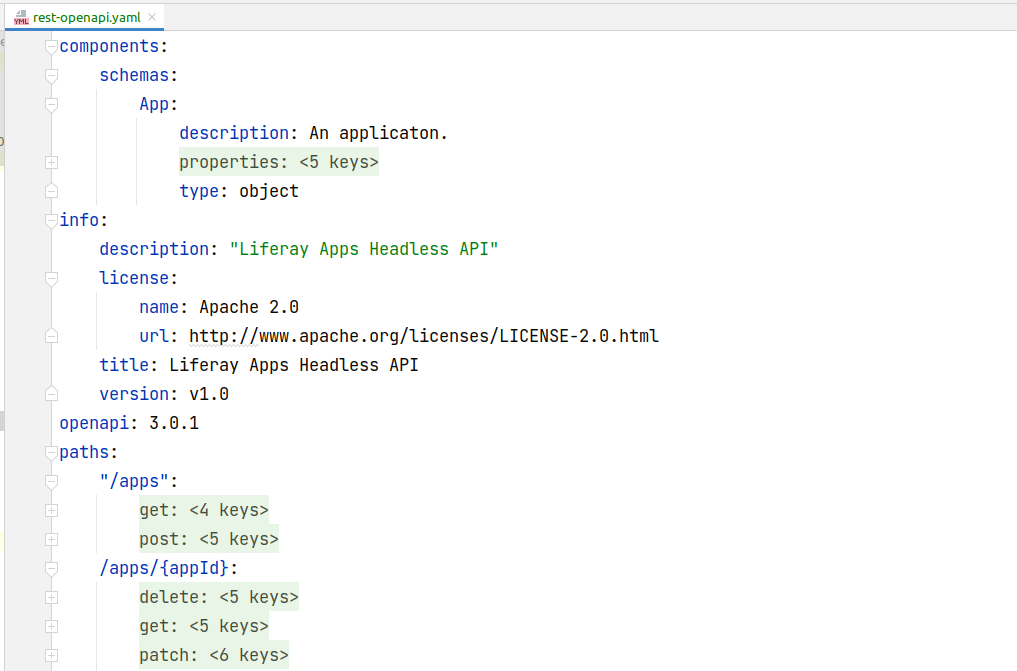The height and width of the screenshot is (671, 1017).
Task: Expand the folded patch: <6 keys> block
Action: (x=51, y=655)
